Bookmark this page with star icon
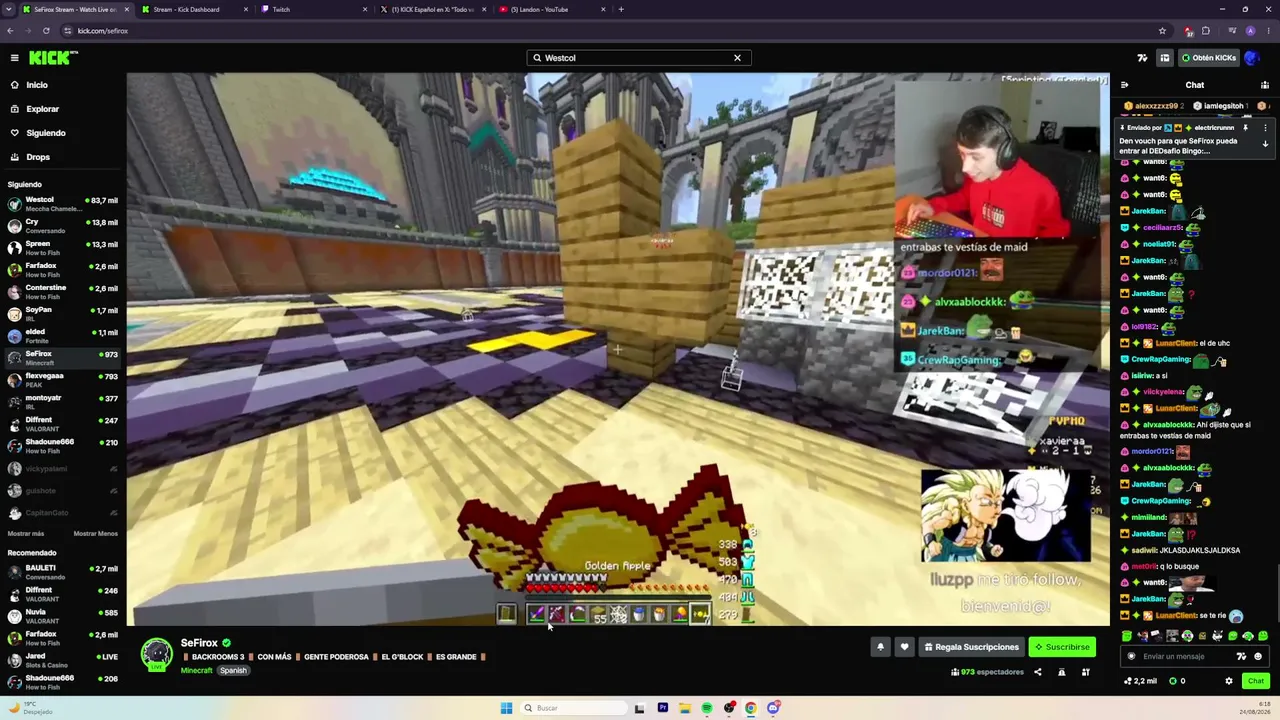This screenshot has width=1280, height=720. pos(1162,31)
